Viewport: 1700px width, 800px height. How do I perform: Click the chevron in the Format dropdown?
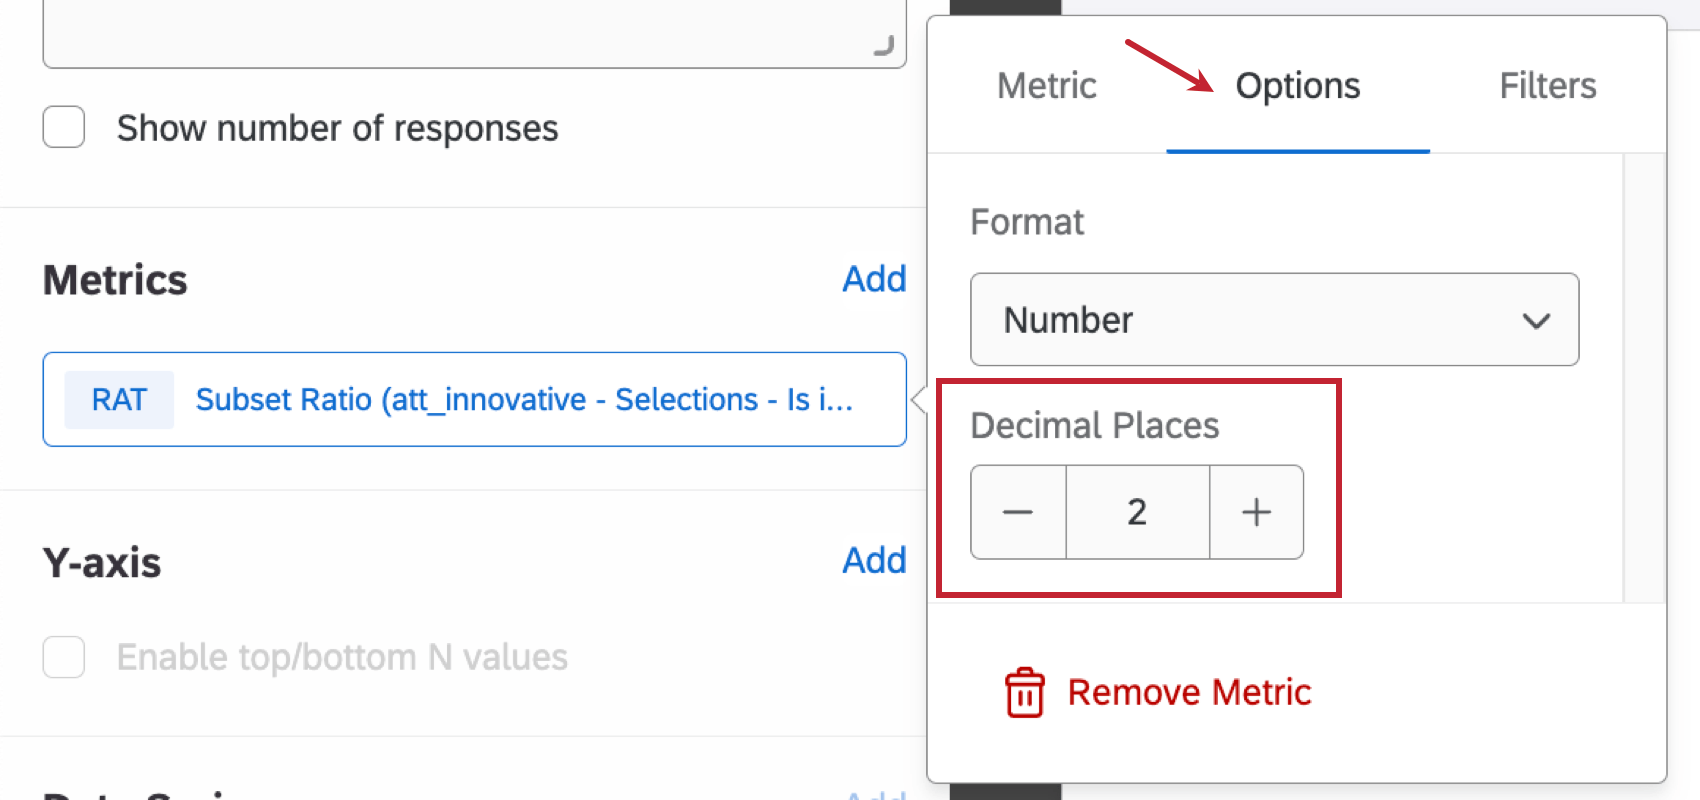pyautogui.click(x=1535, y=321)
